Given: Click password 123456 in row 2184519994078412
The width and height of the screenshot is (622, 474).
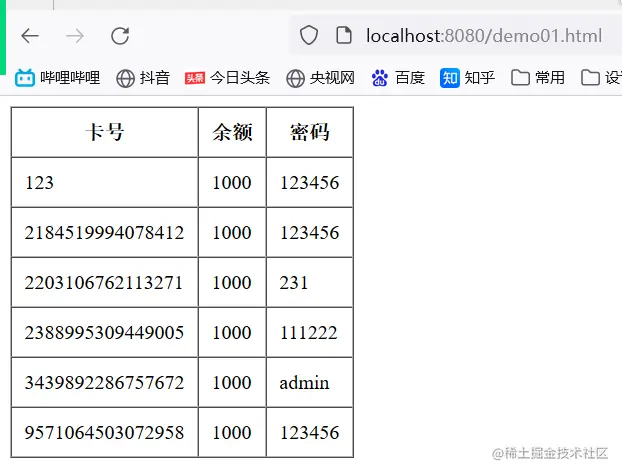Looking at the screenshot, I should 309,232.
